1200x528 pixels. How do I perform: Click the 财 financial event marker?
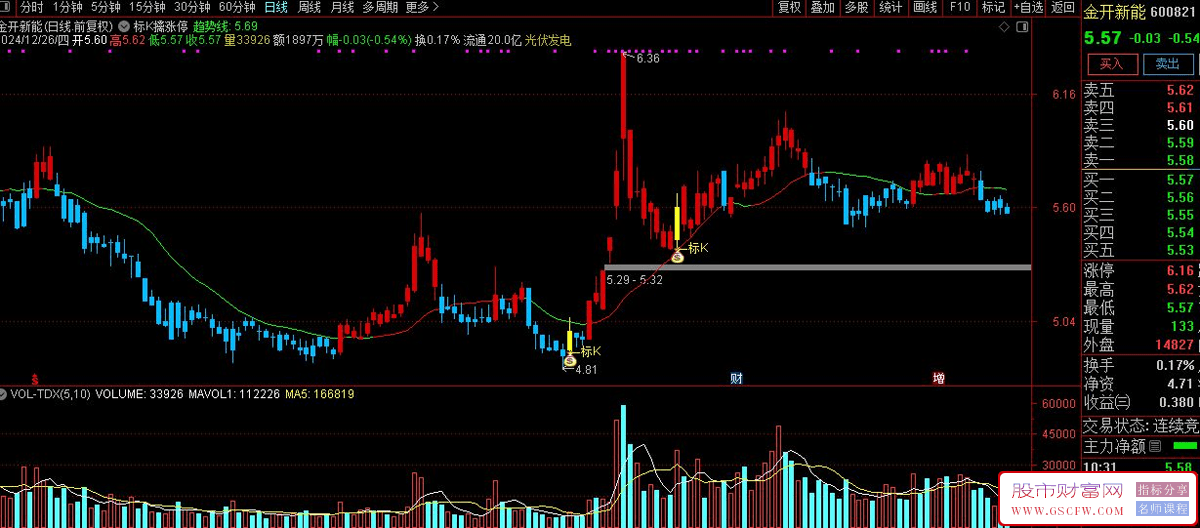click(x=737, y=378)
